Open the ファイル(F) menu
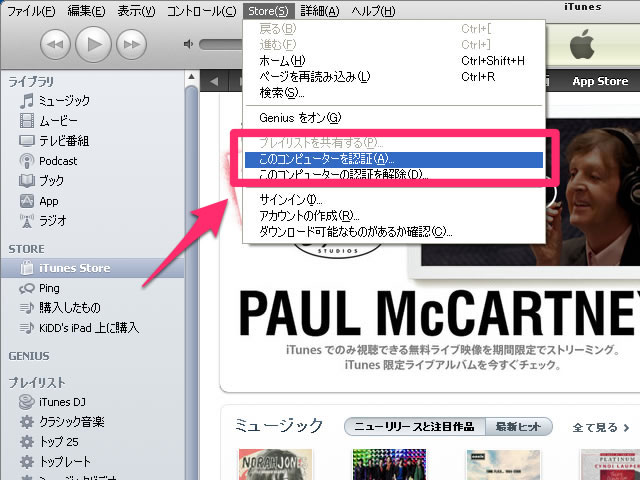The width and height of the screenshot is (640, 480). (x=31, y=11)
